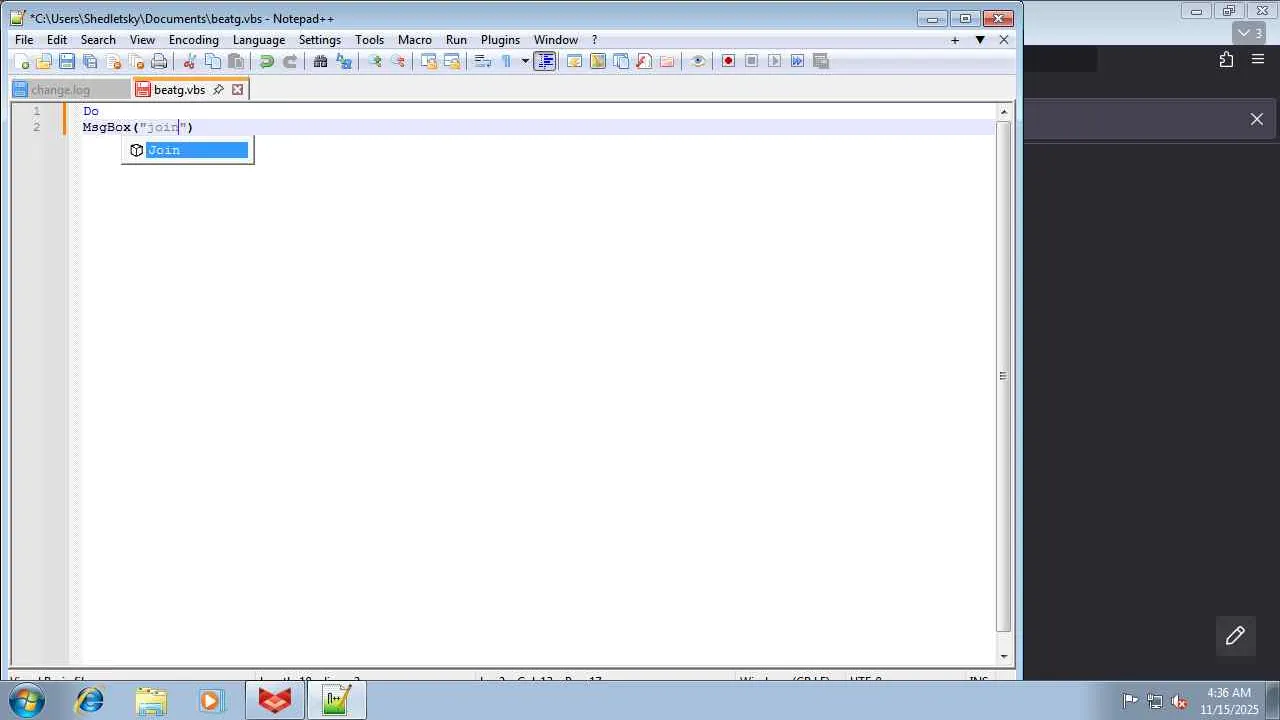Screen dimensions: 1280x720
Task: Start macro recording with red dot
Action: (x=728, y=61)
